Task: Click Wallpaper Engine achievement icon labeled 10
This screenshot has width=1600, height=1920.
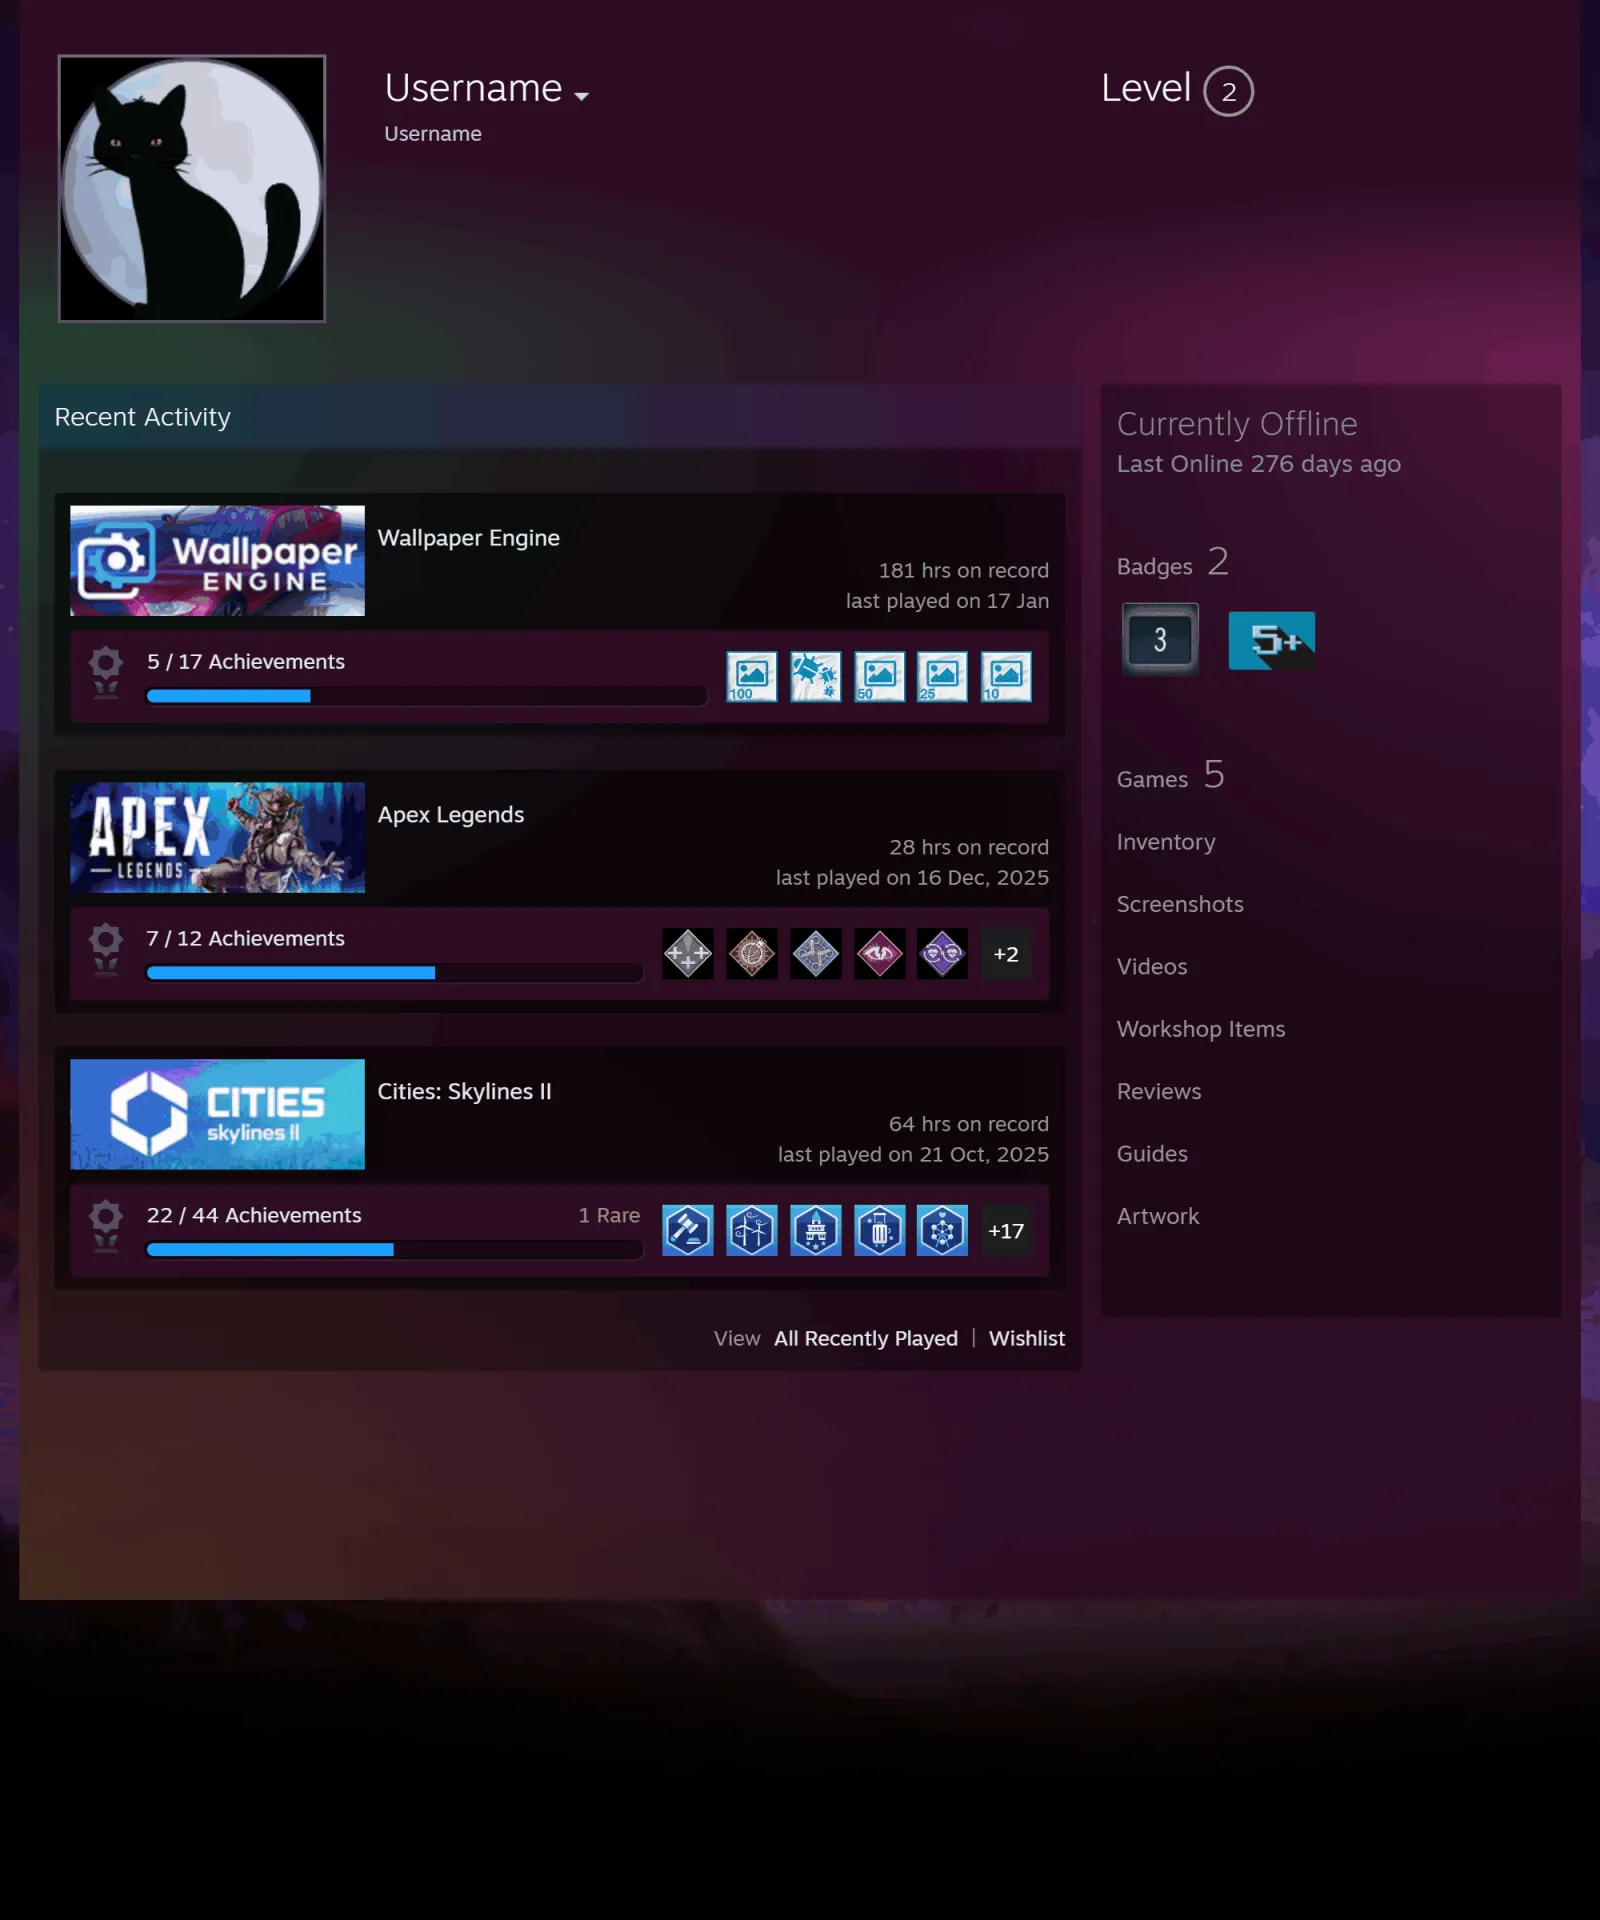Action: click(x=1006, y=677)
